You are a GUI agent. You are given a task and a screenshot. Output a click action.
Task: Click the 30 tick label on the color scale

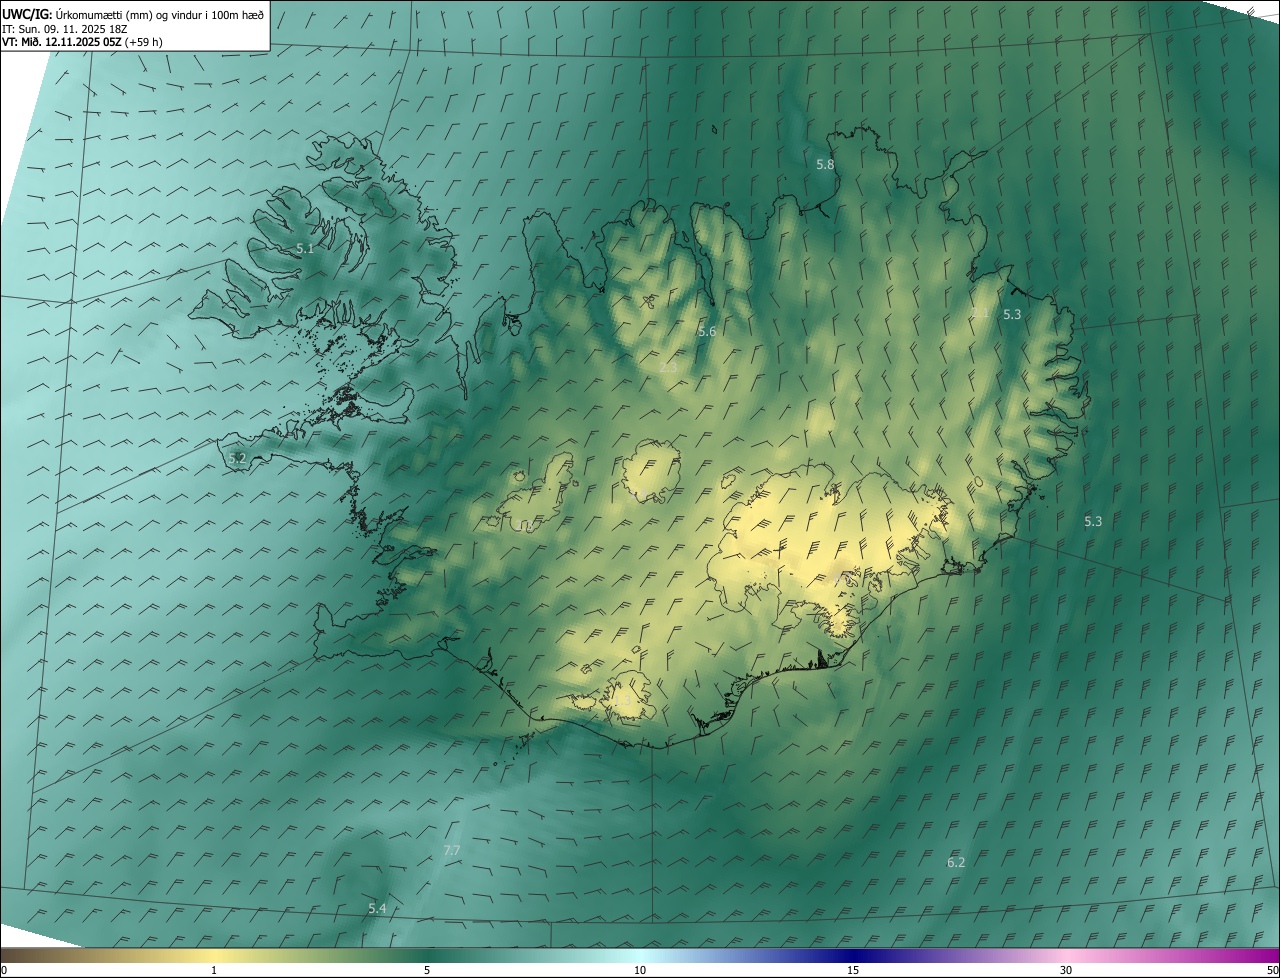click(x=1066, y=970)
